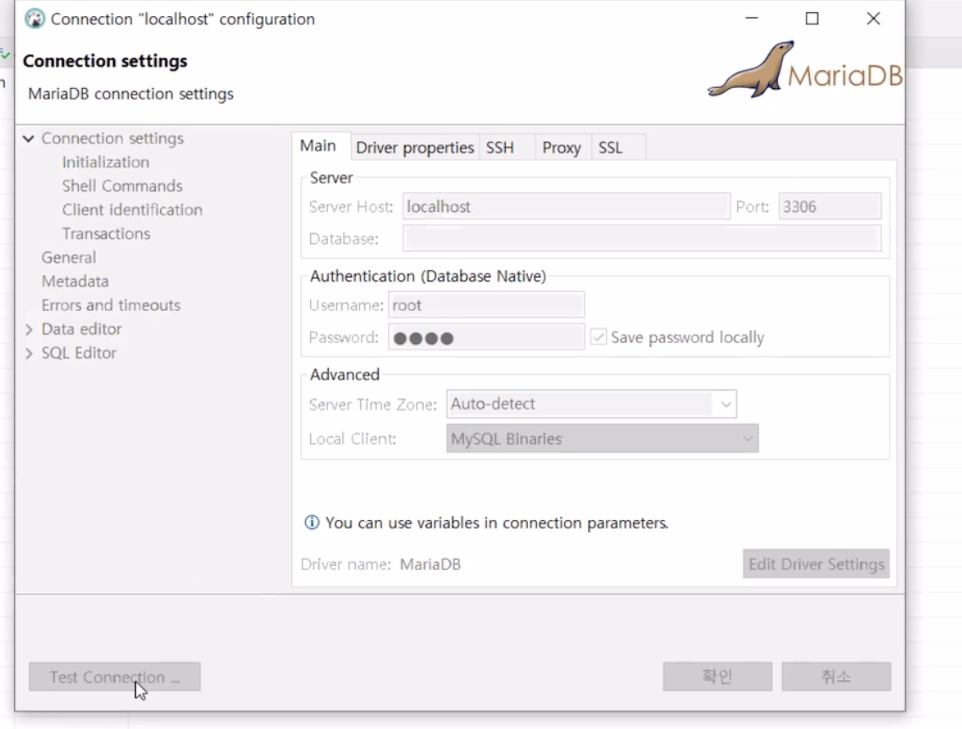Select Shell Commands in the settings tree

click(122, 186)
